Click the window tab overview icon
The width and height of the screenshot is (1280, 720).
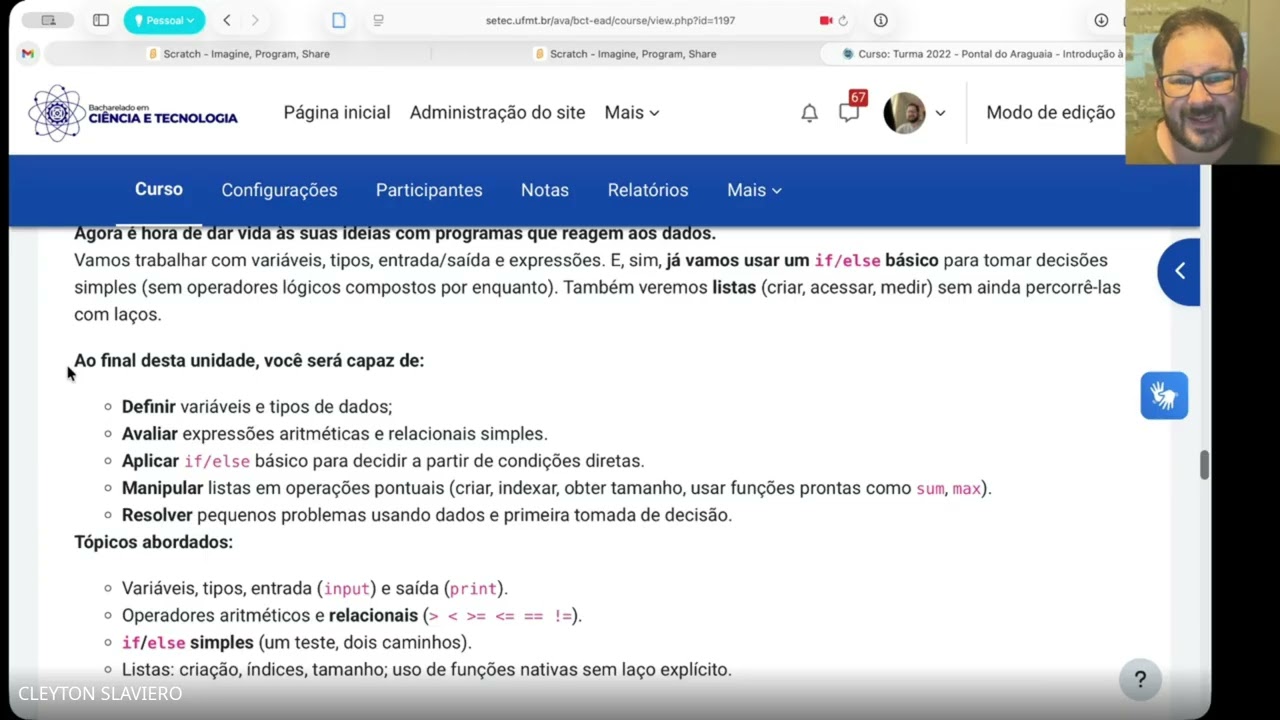[47, 20]
